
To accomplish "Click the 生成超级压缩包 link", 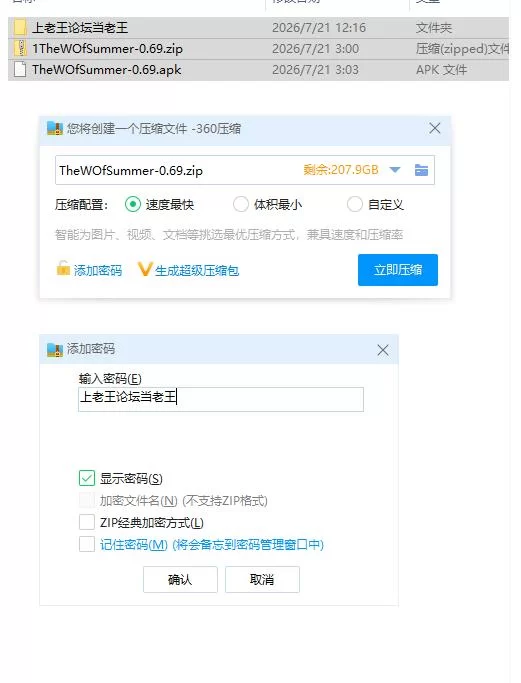I will [x=197, y=270].
